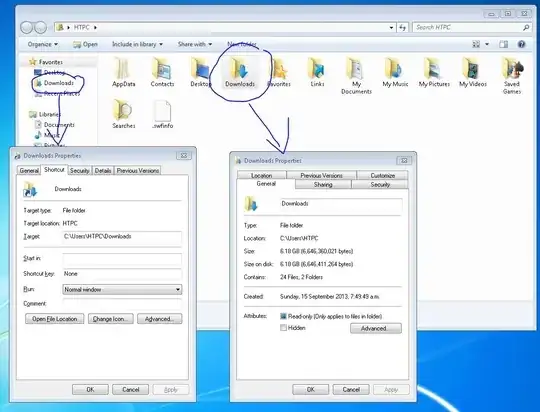Click HTPC in the address bar

(x=82, y=27)
